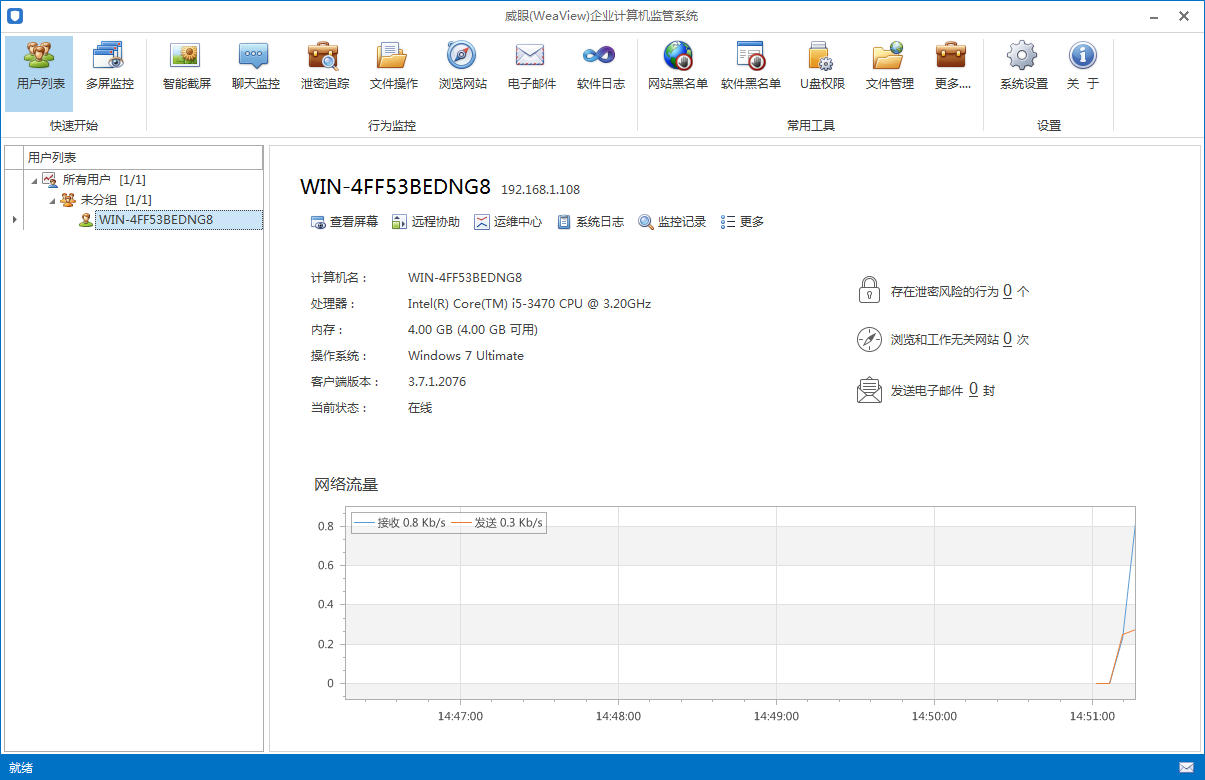
Task: Open the 多屏监控 multi-screen monitor
Action: click(109, 66)
